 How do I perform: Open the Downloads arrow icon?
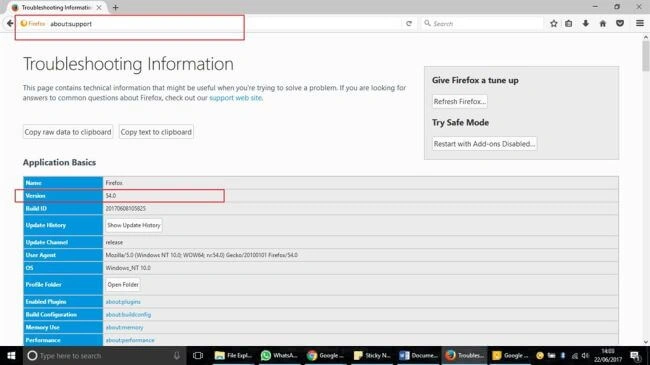pos(585,24)
